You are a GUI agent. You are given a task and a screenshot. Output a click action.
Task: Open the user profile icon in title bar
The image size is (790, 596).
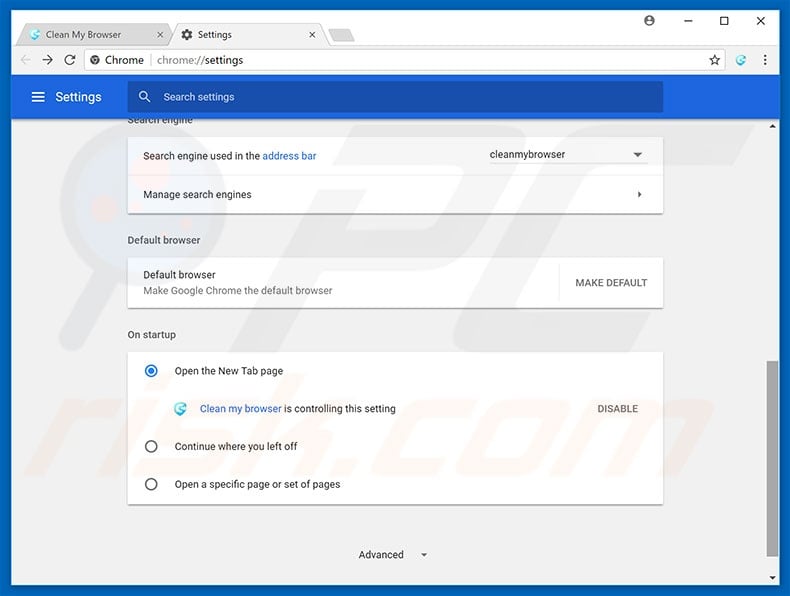click(649, 21)
